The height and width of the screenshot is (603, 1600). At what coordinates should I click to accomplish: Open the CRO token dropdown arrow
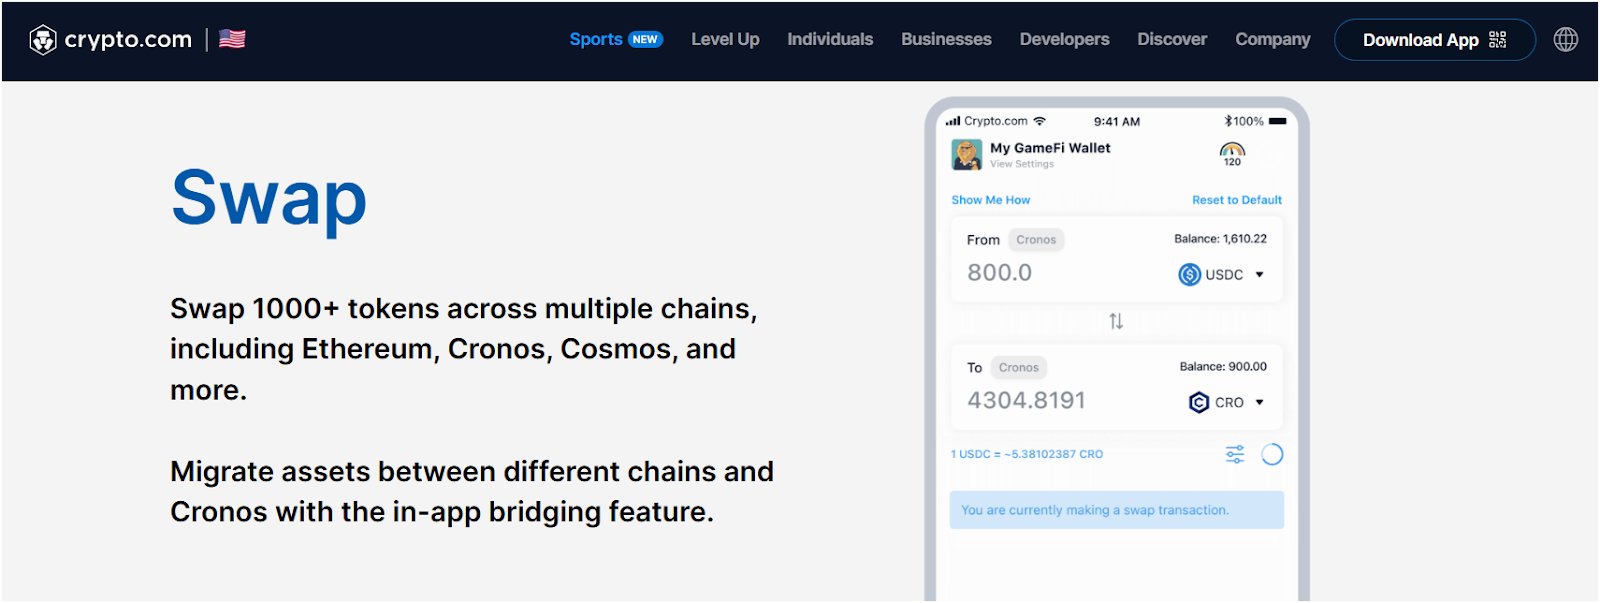(1259, 402)
